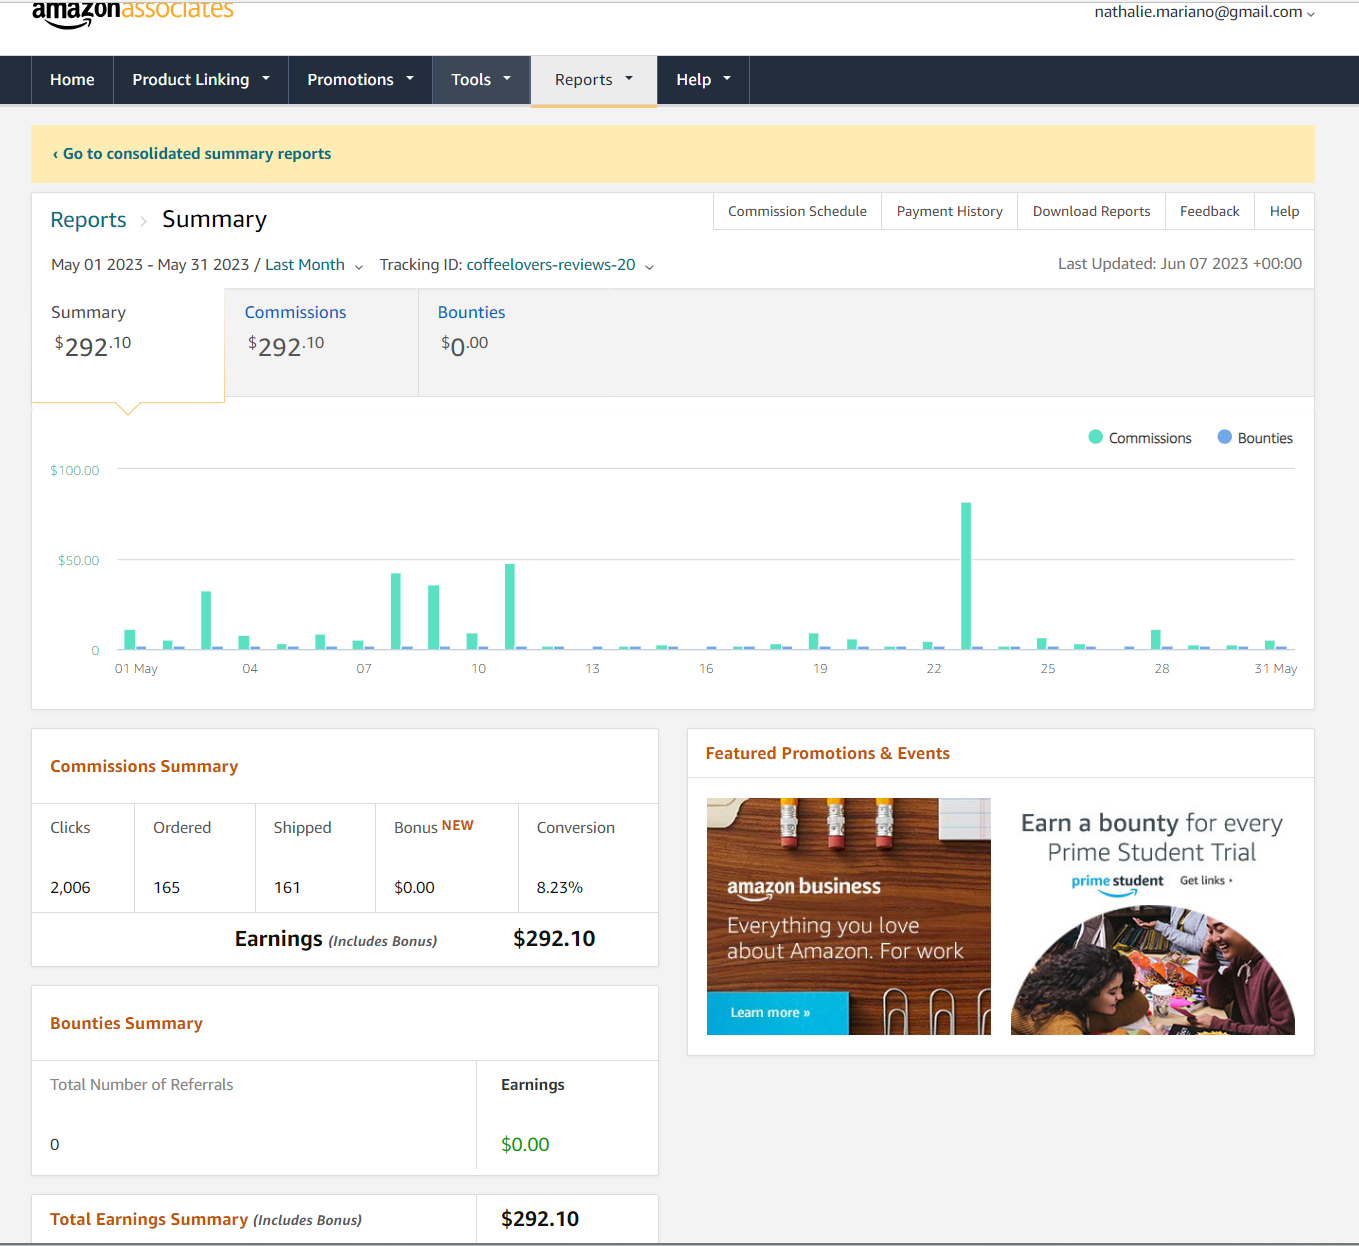Click Get links on Prime Student banner
This screenshot has width=1359, height=1246.
tap(1206, 881)
